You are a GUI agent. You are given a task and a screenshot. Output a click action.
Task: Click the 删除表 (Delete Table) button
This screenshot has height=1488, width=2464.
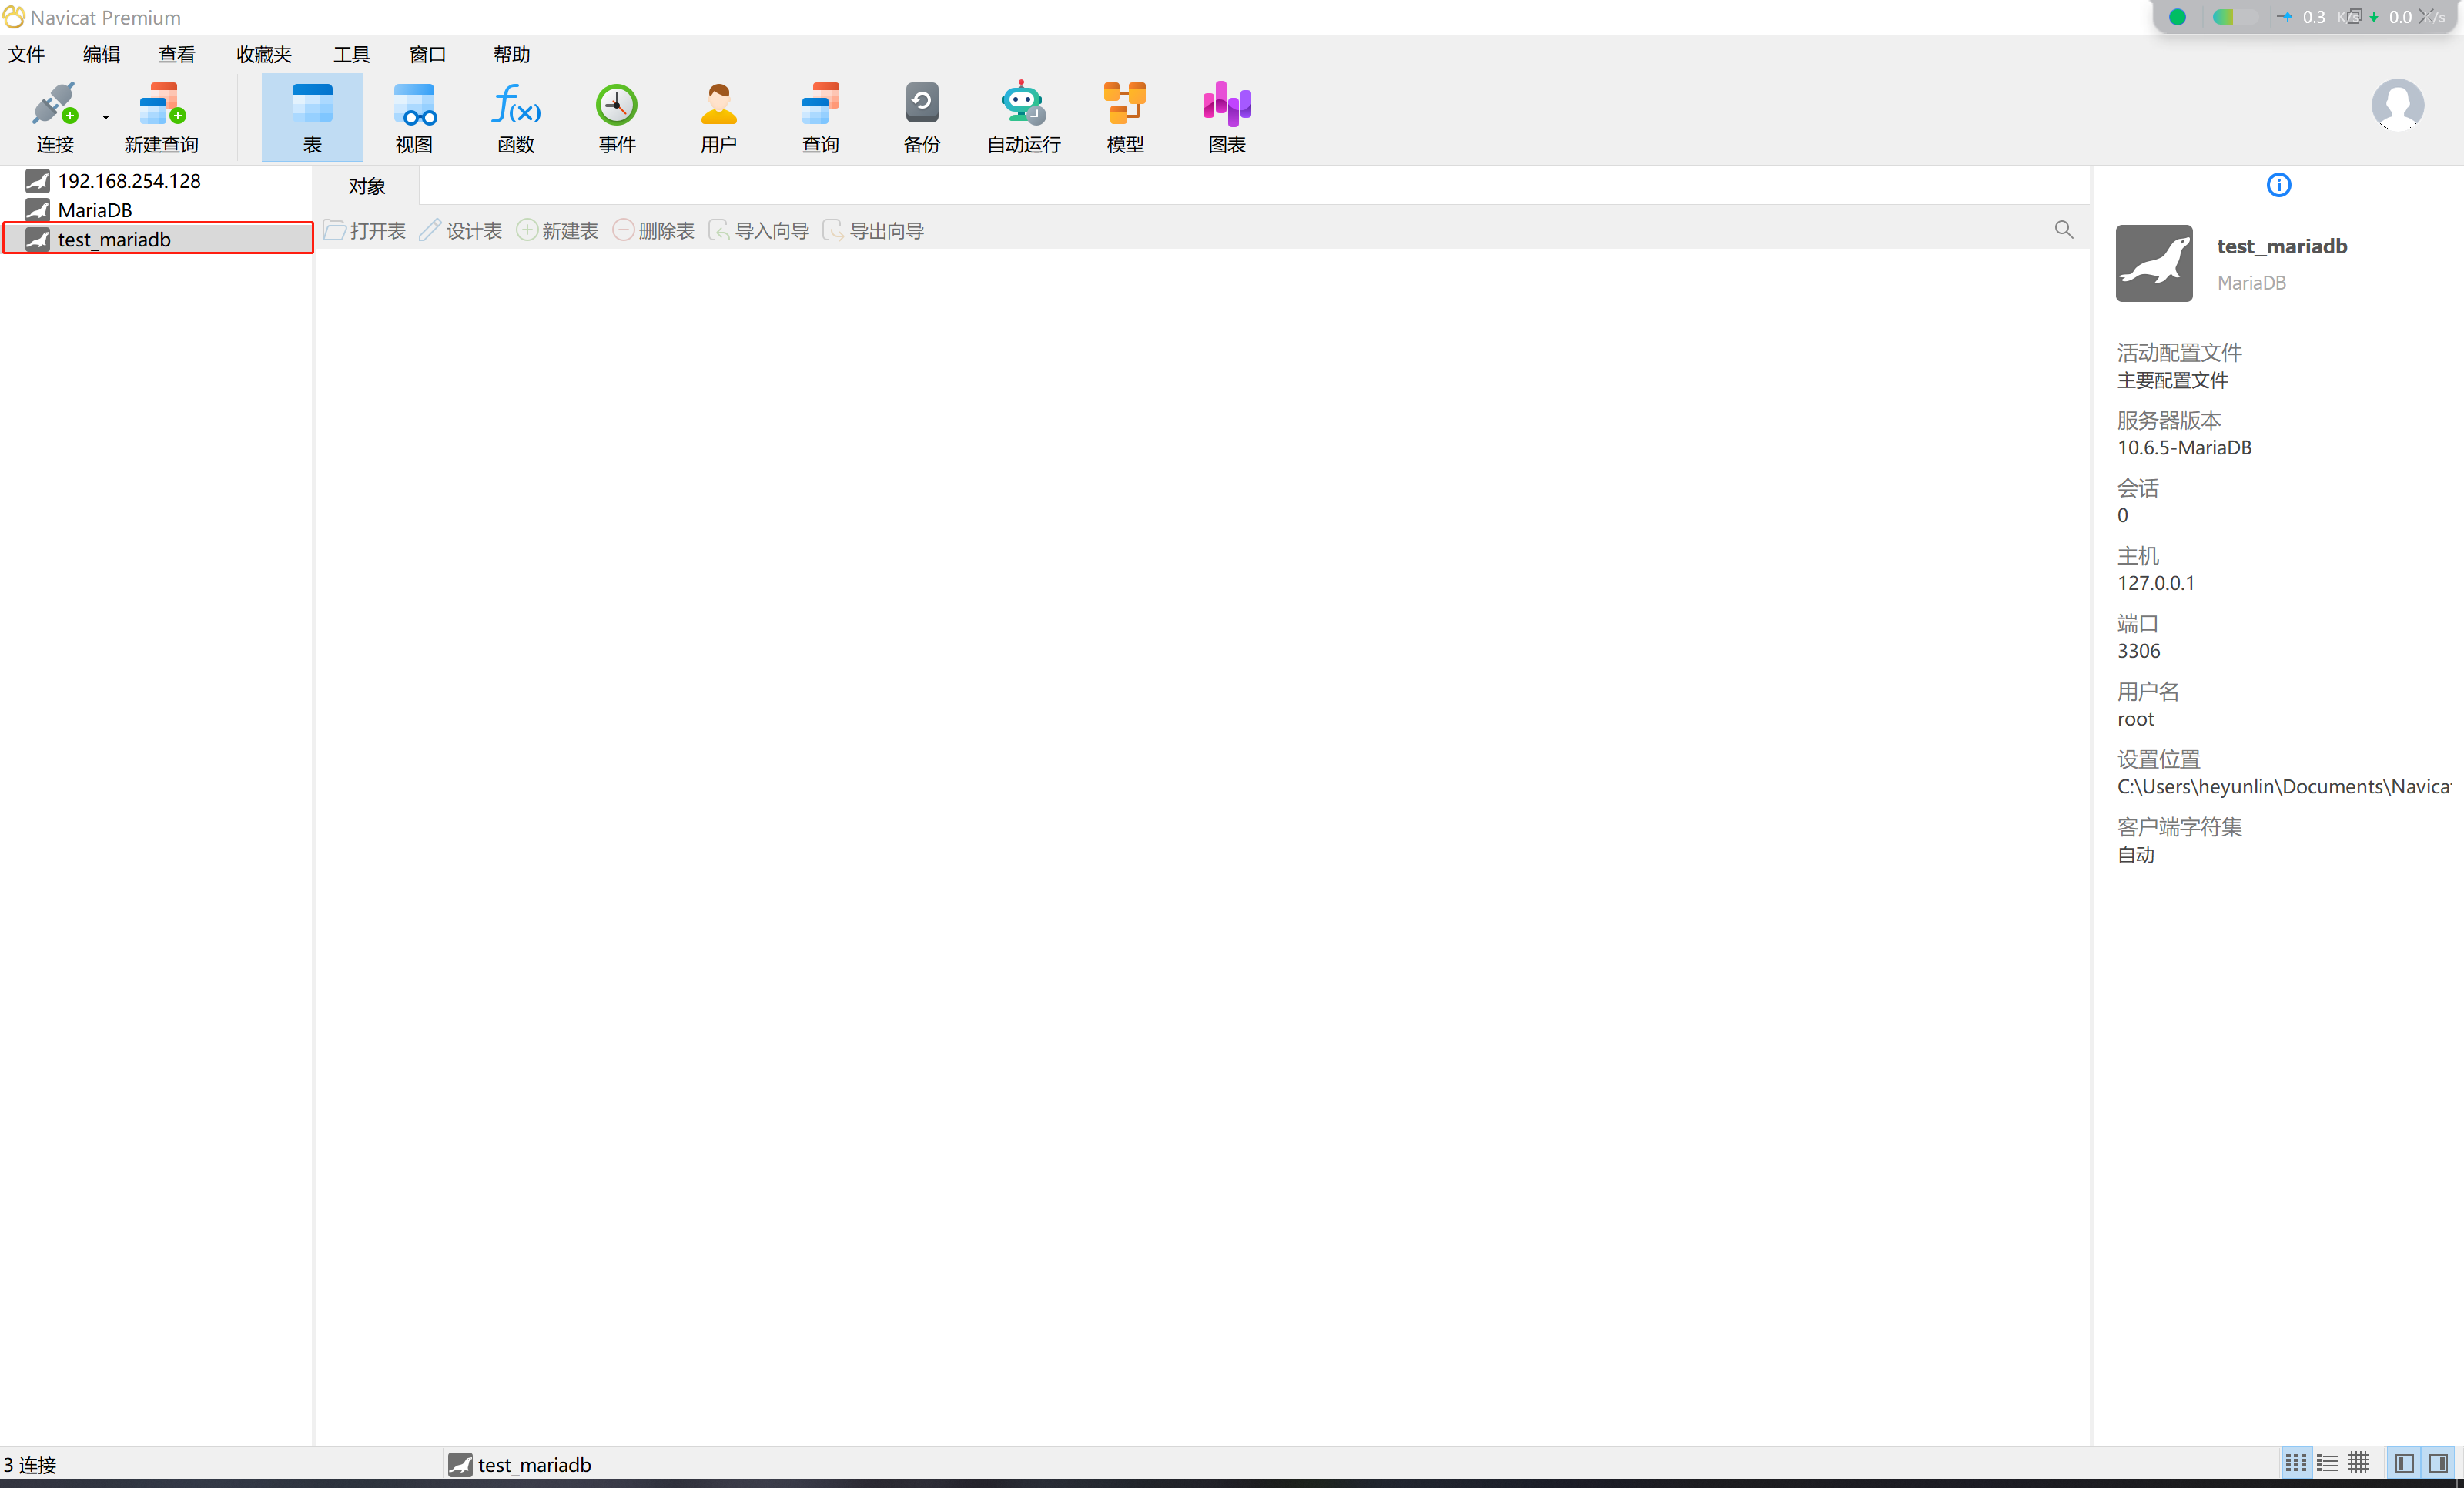coord(653,231)
